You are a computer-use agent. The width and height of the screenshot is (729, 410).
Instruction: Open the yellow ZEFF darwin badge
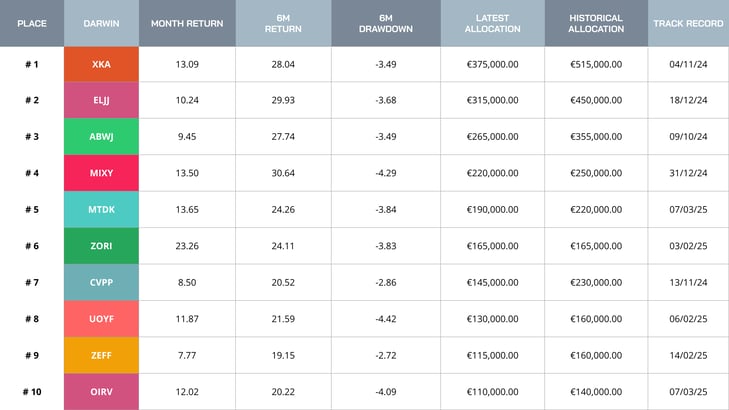pyautogui.click(x=101, y=355)
